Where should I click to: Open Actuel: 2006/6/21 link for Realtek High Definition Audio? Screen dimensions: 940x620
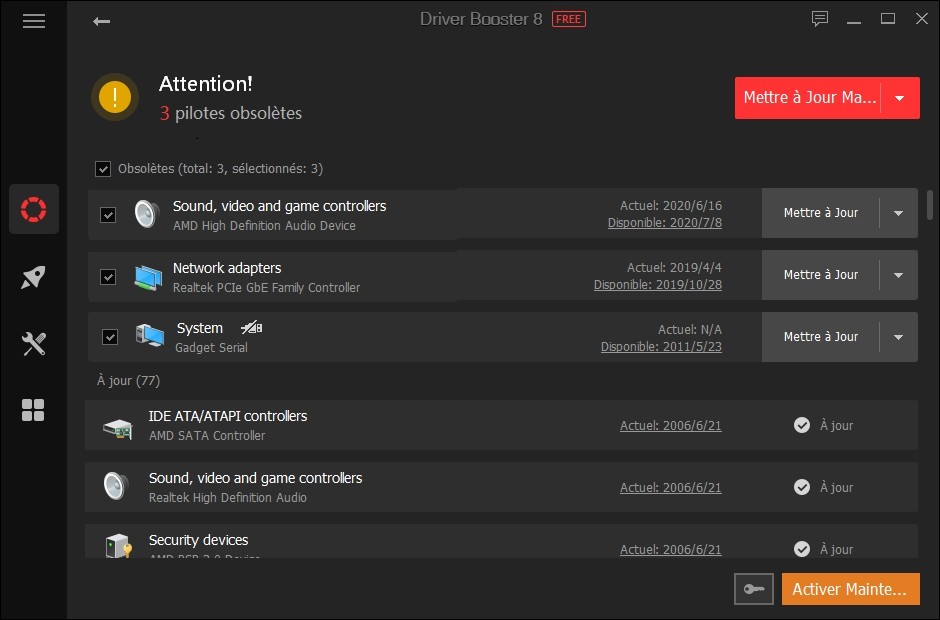(x=670, y=487)
